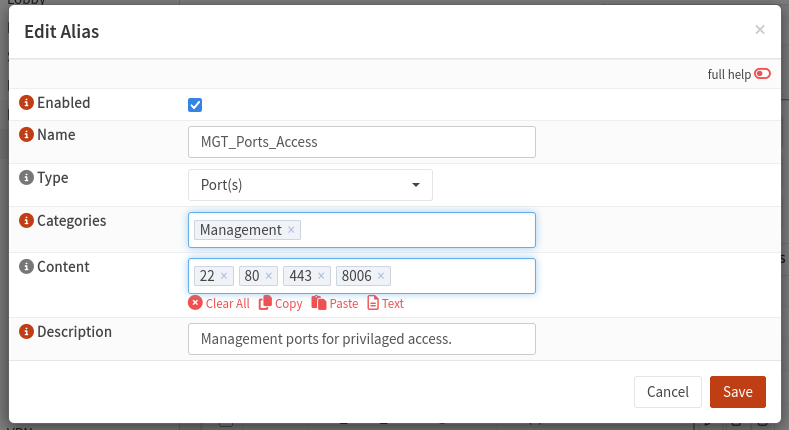
Task: Click the Management tag text
Action: [x=241, y=230]
